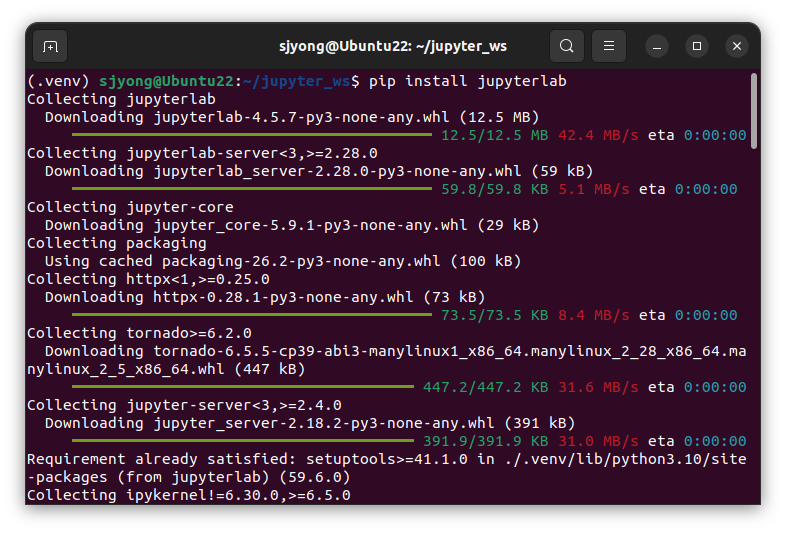Close the terminal window
Viewport: 786px width, 533px height.
(x=737, y=46)
